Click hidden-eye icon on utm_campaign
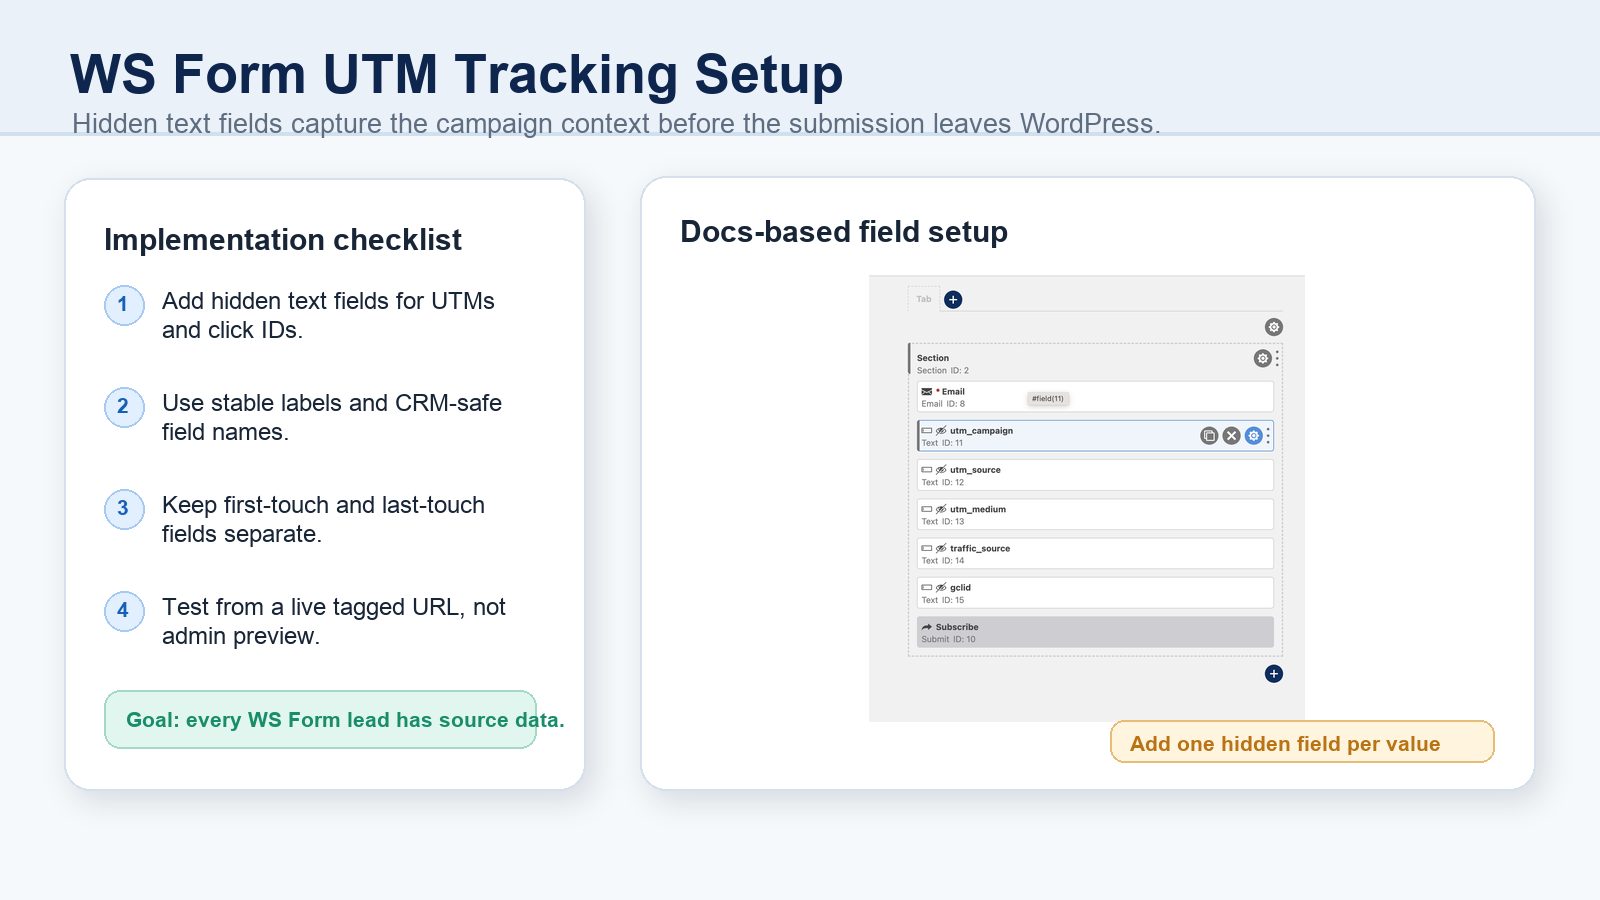 point(941,430)
